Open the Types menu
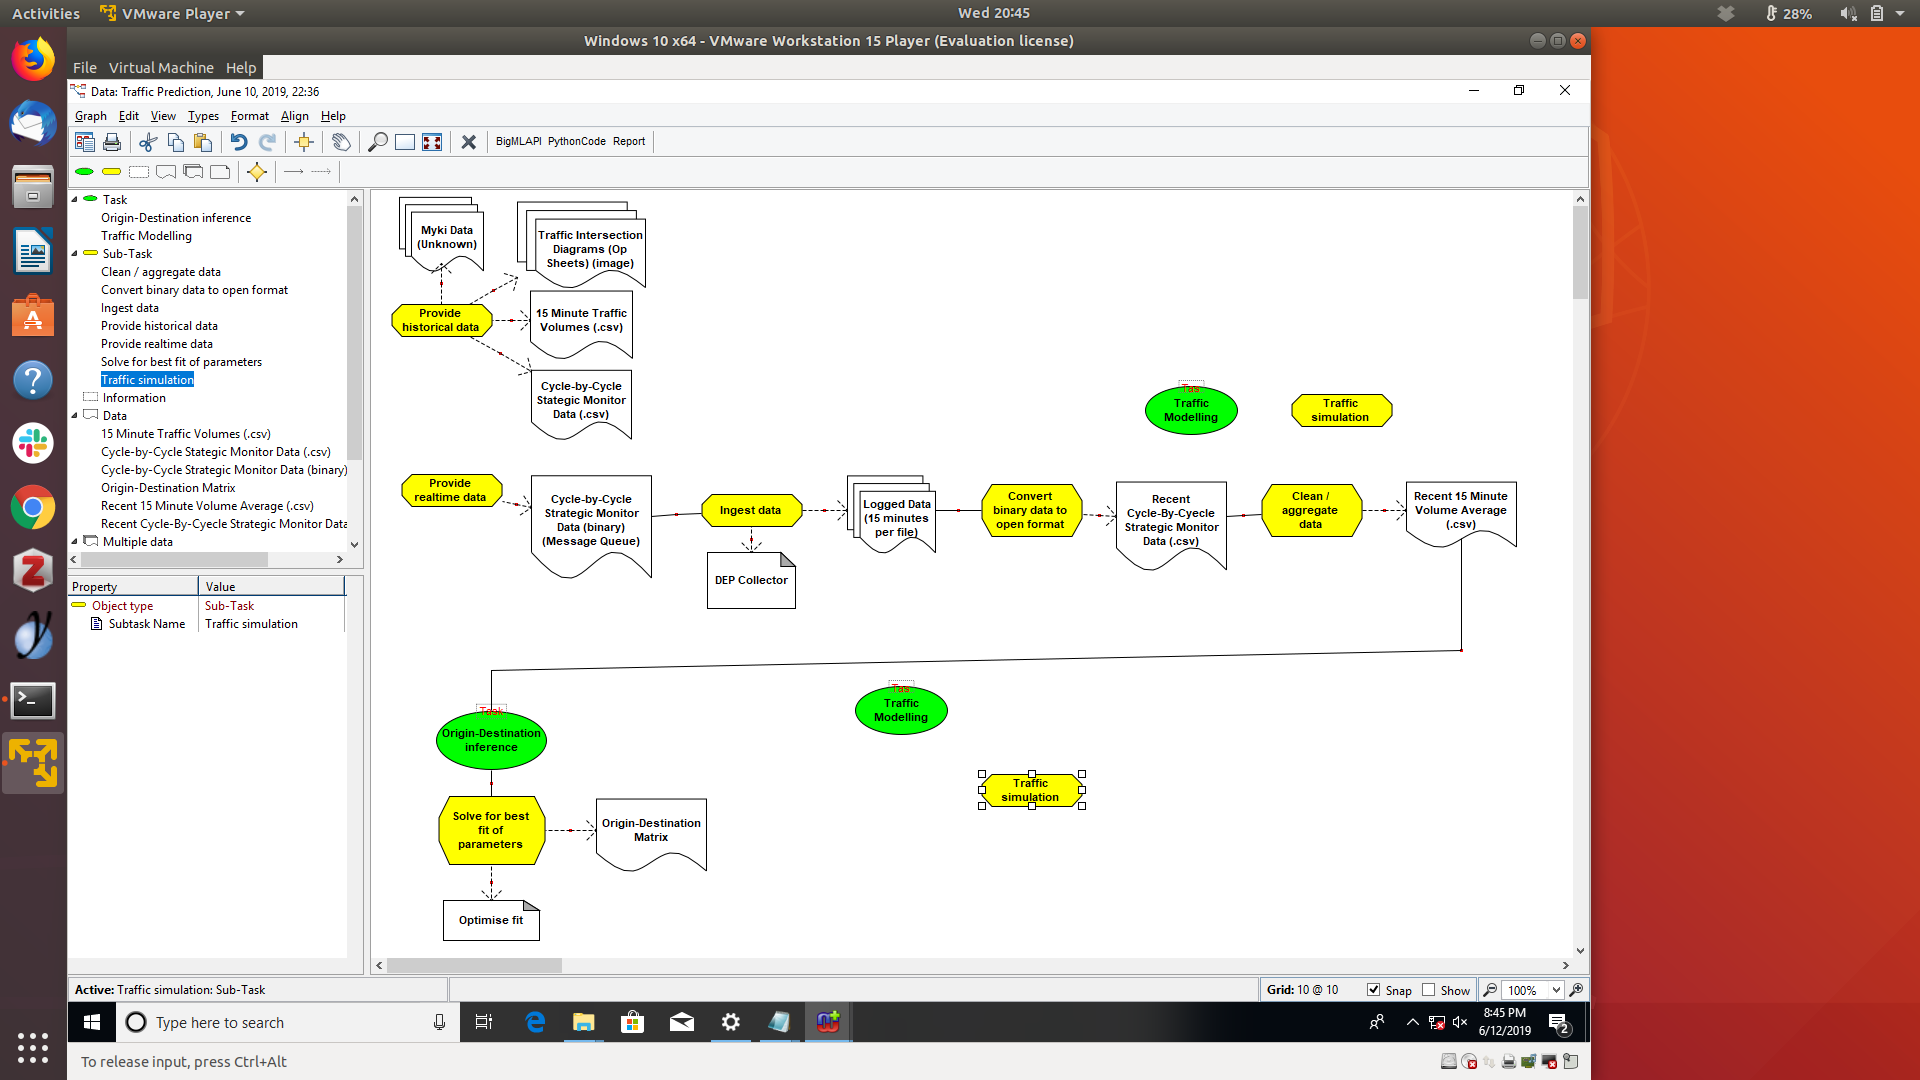The width and height of the screenshot is (1920, 1080). pyautogui.click(x=203, y=116)
